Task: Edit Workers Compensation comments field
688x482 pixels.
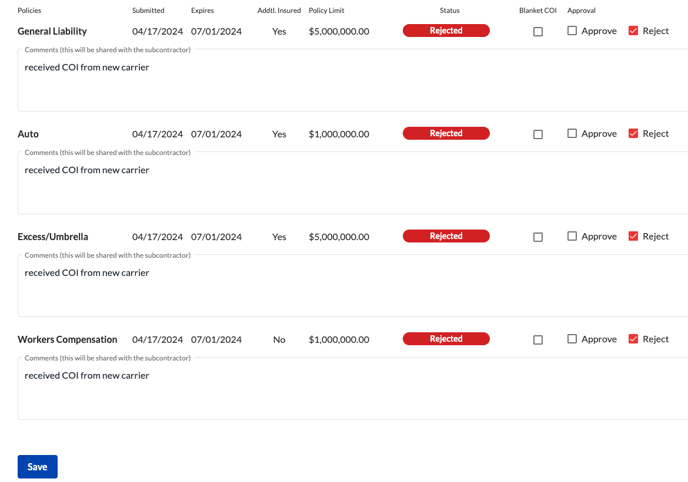Action: pyautogui.click(x=353, y=388)
